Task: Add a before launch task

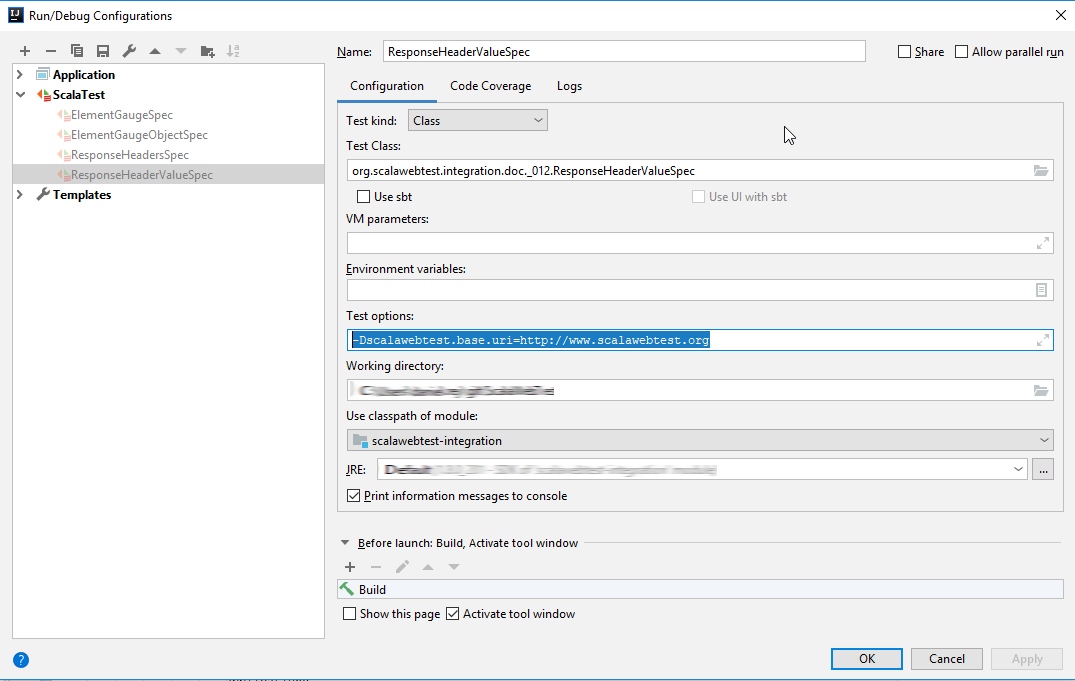Action: [350, 567]
